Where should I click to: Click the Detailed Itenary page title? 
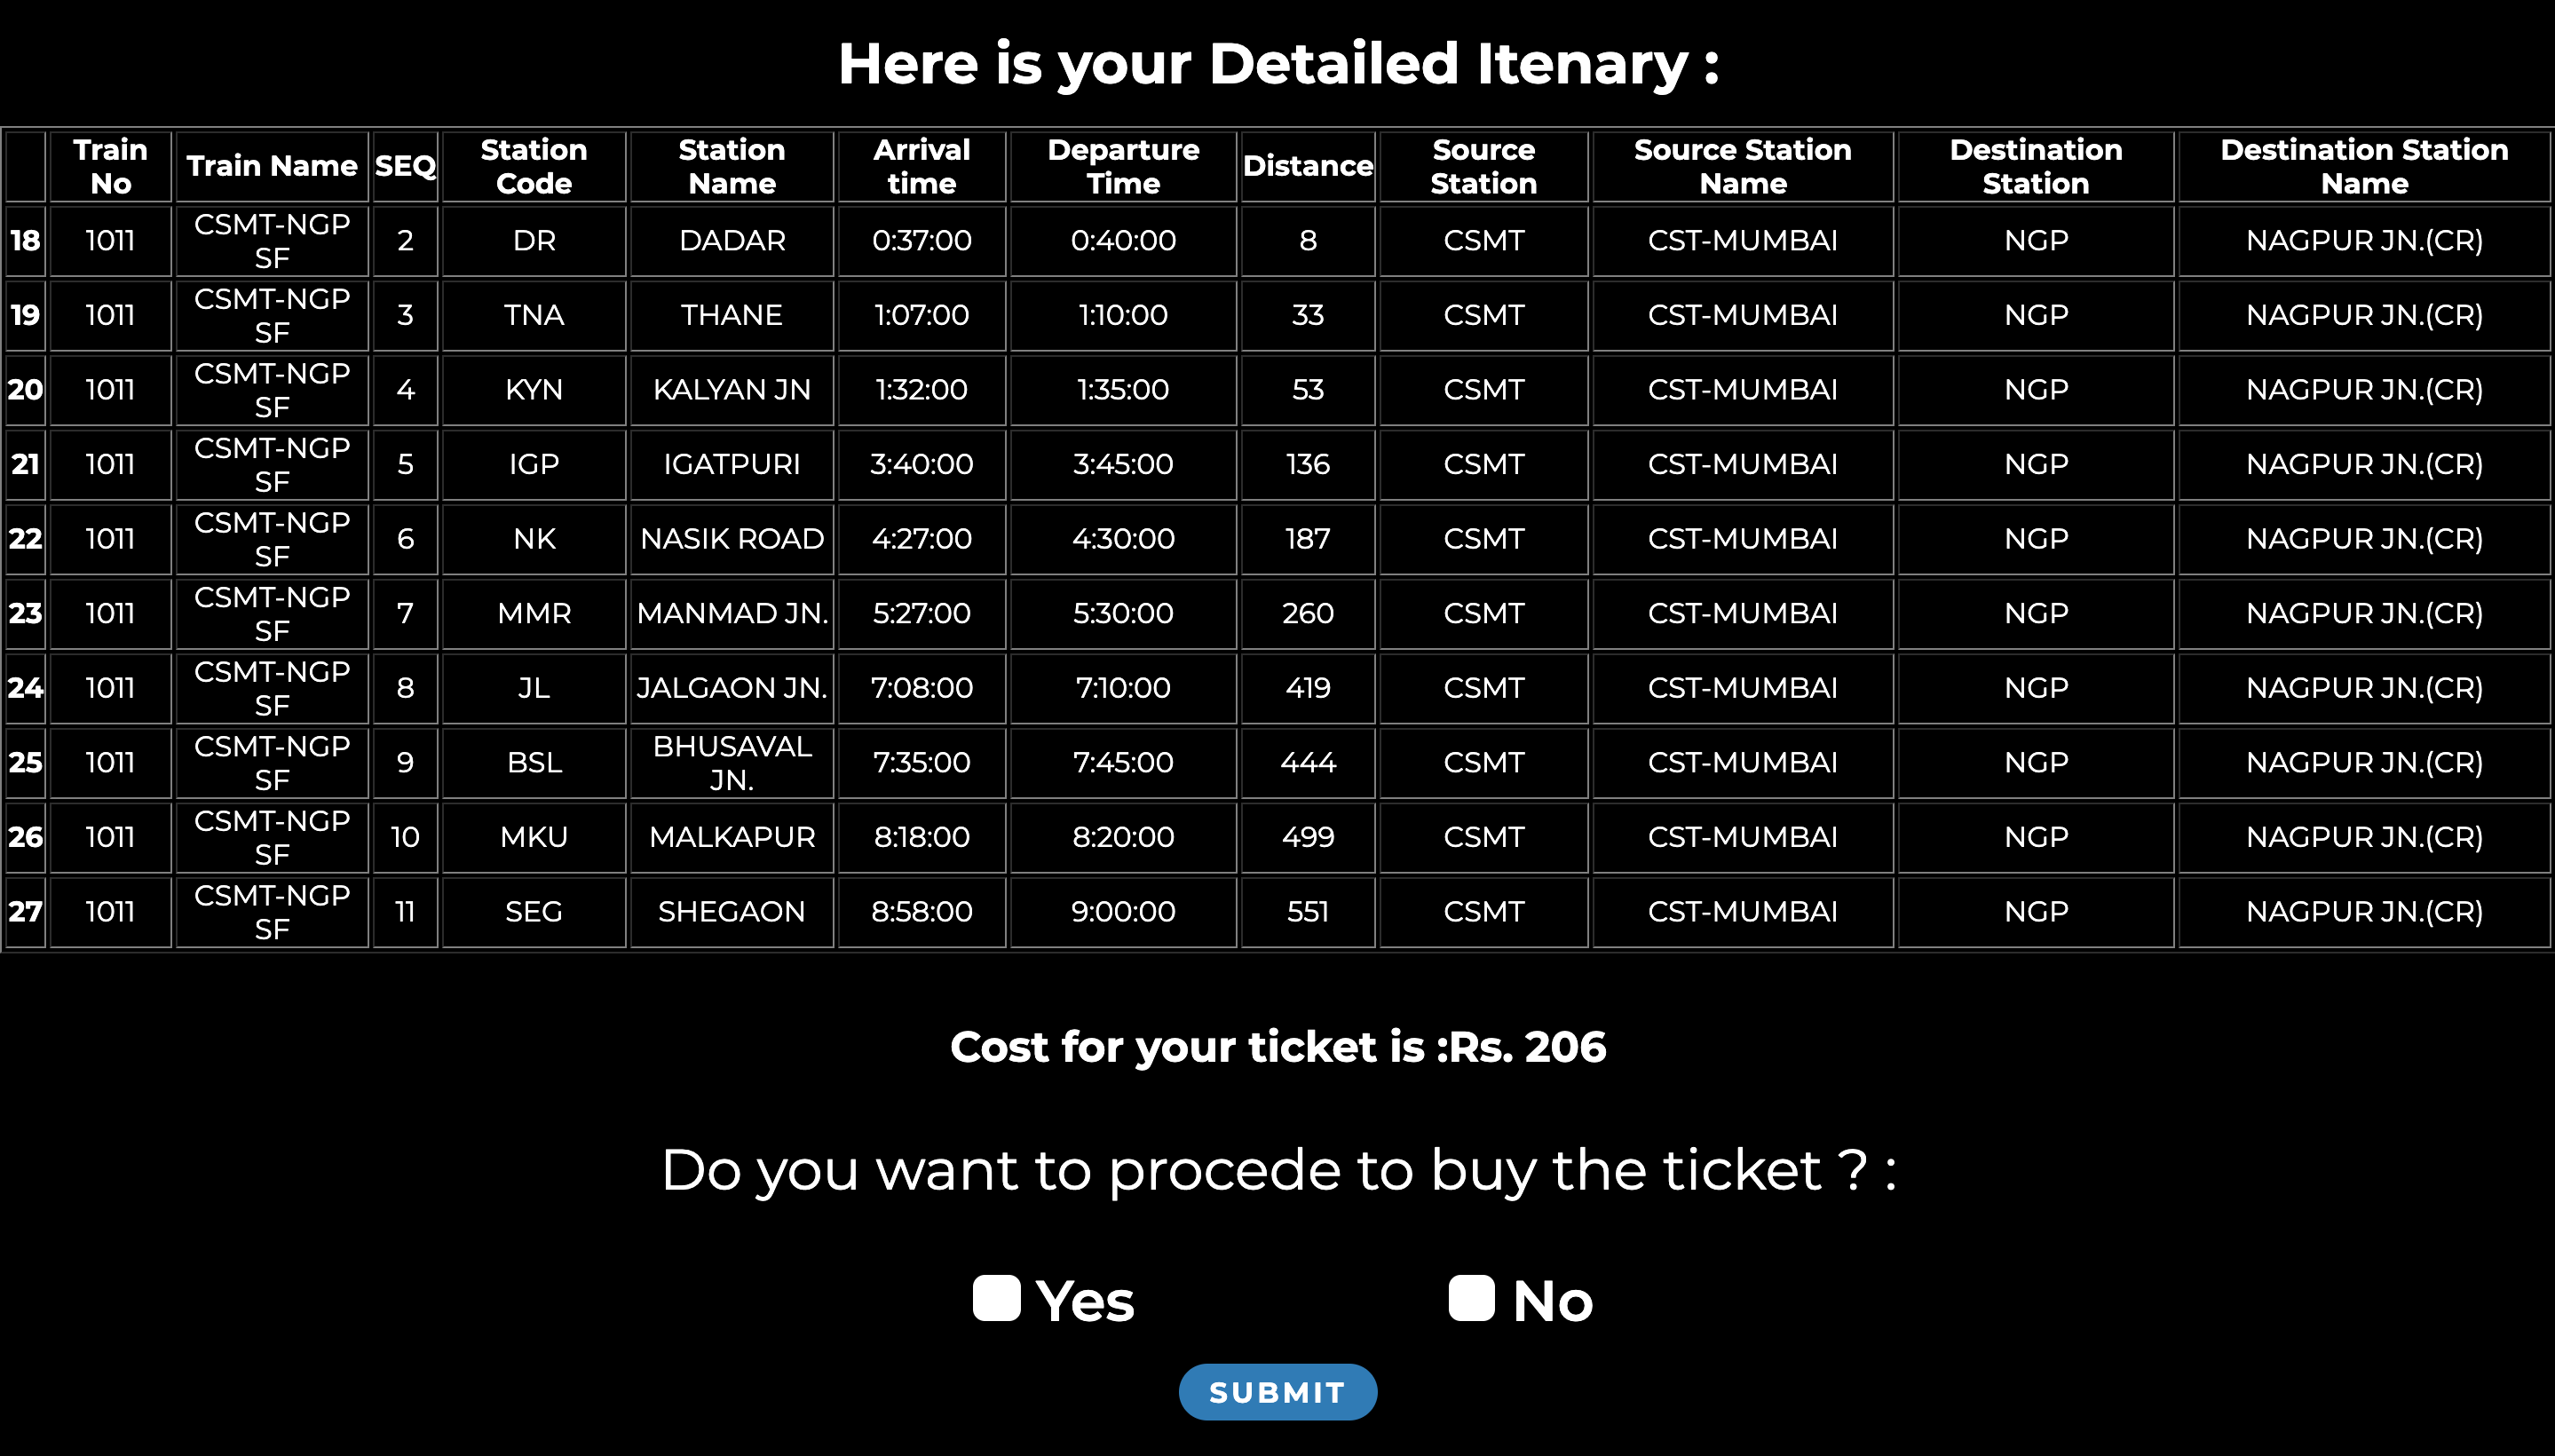pyautogui.click(x=1277, y=63)
